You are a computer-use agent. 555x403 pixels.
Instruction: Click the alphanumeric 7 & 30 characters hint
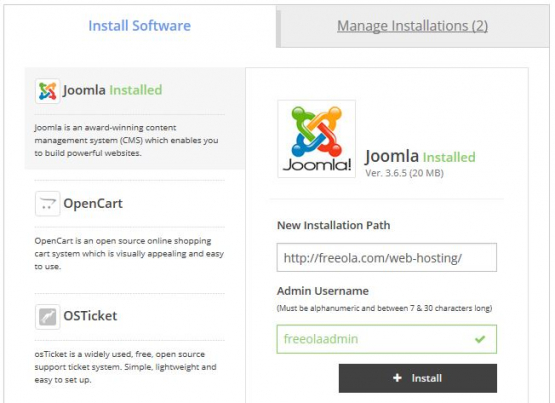(x=384, y=308)
